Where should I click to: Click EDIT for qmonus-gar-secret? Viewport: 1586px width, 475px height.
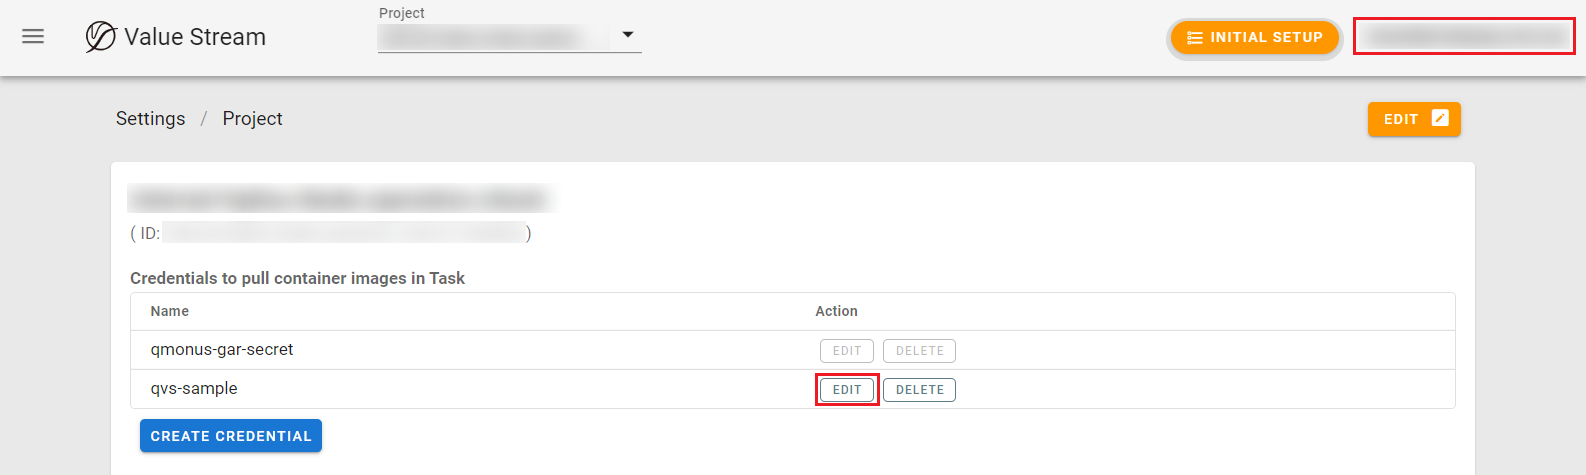pos(847,351)
